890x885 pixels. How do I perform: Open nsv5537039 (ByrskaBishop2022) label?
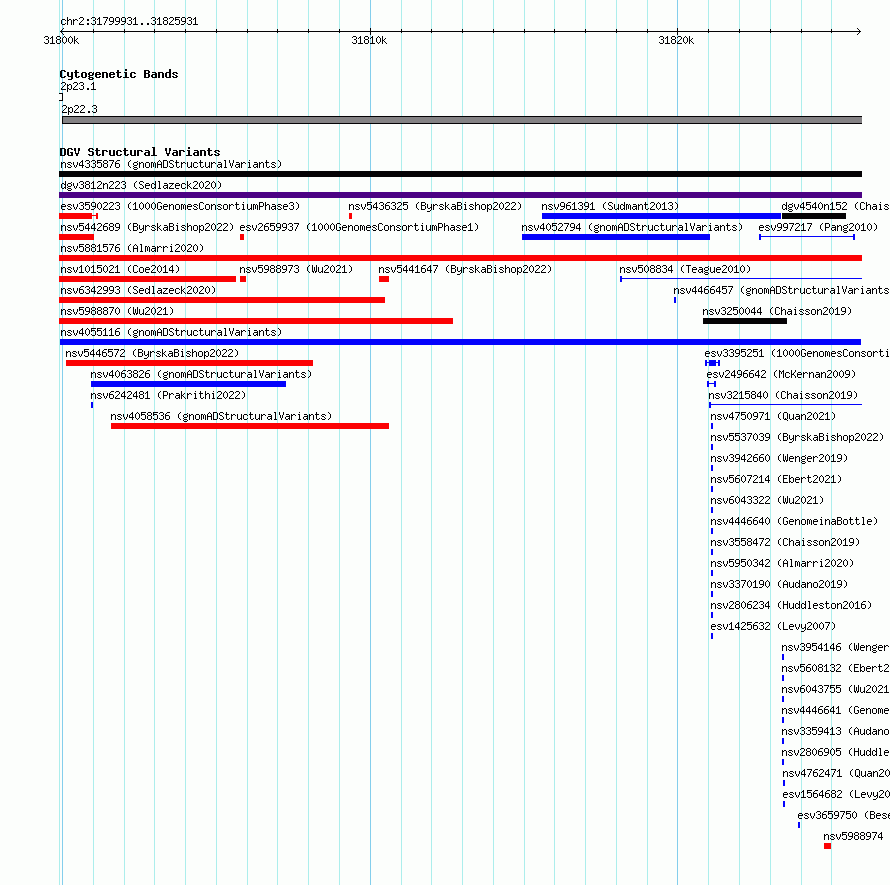[x=797, y=438]
